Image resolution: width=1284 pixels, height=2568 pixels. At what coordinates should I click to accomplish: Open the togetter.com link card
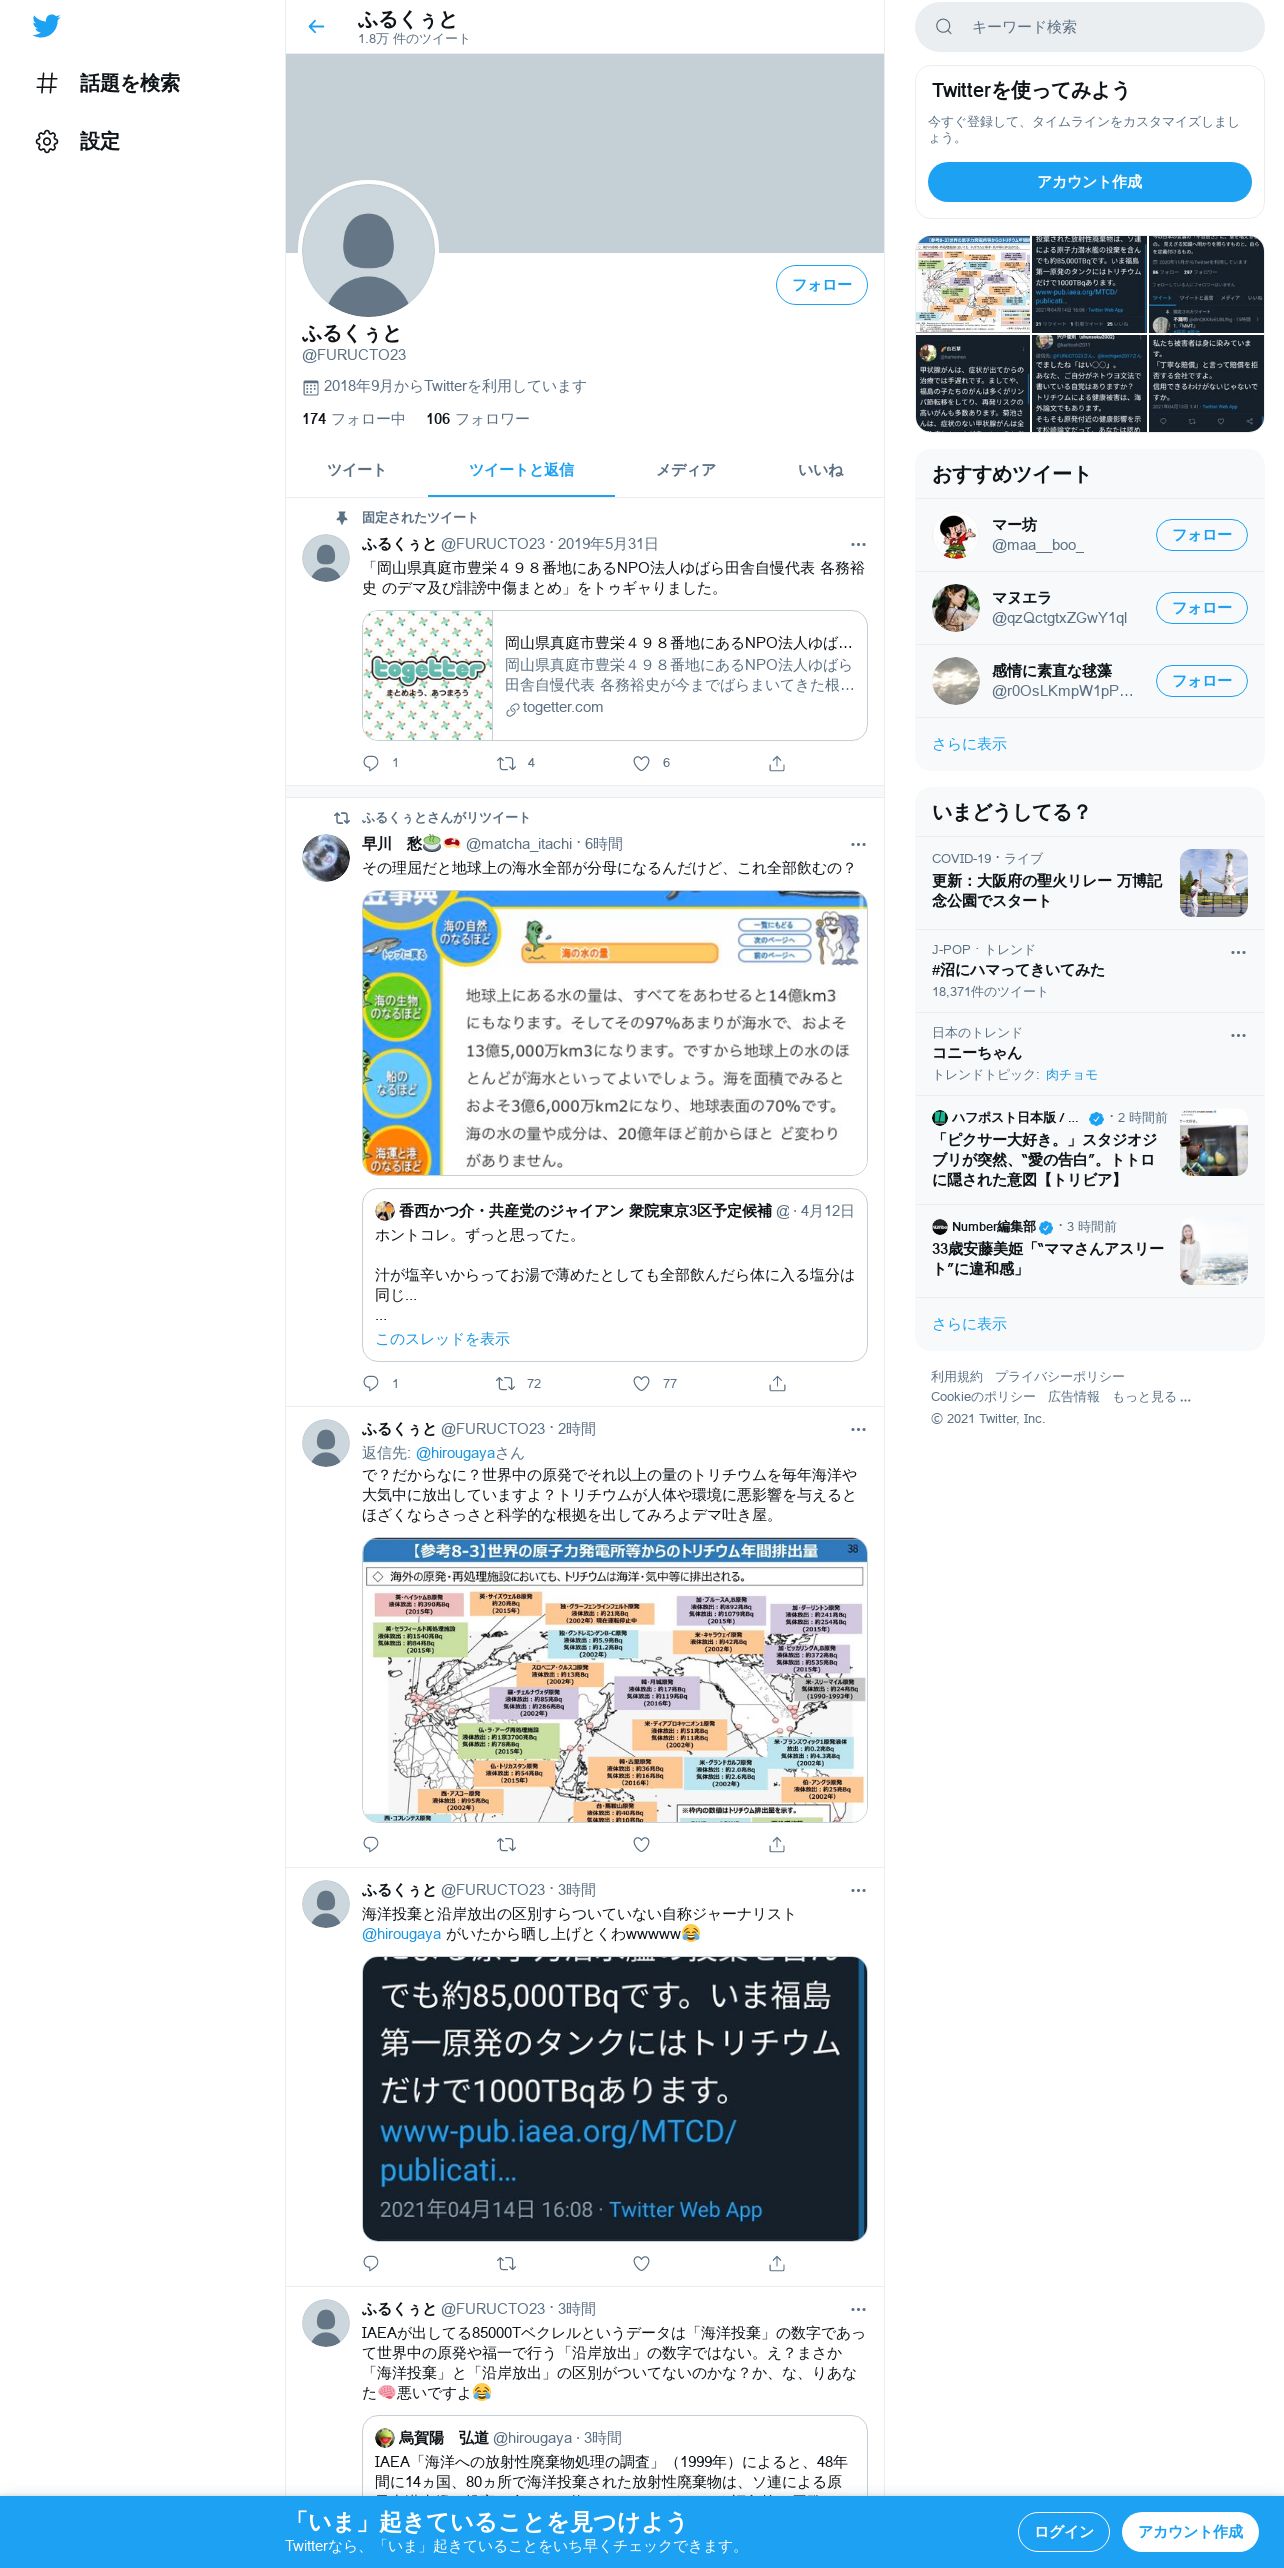[x=614, y=675]
